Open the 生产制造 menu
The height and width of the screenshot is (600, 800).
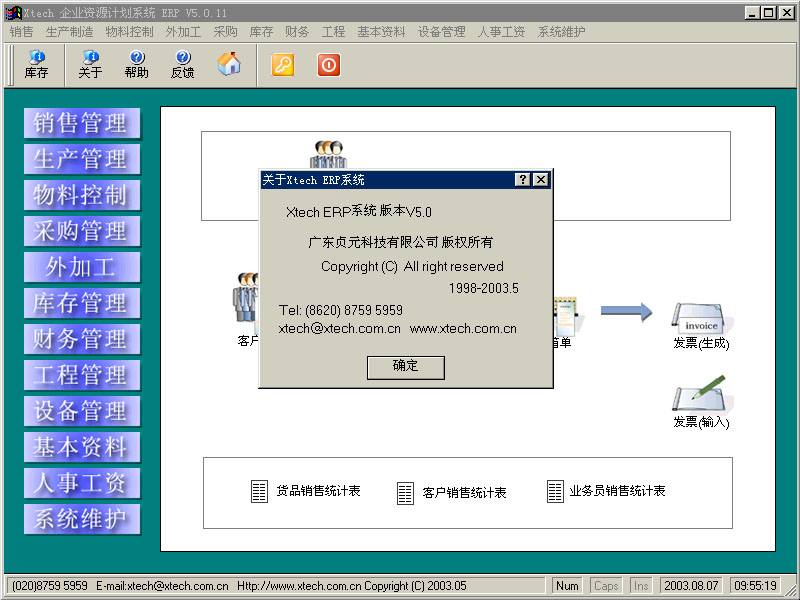click(69, 32)
